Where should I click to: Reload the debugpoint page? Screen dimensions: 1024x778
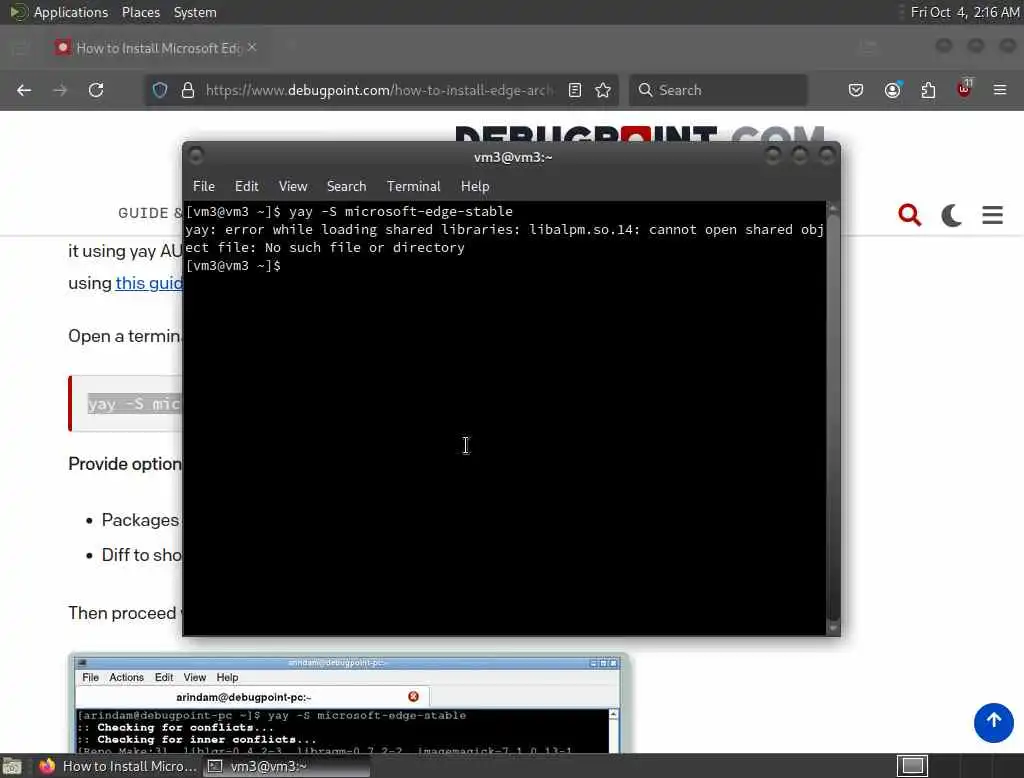click(x=96, y=90)
